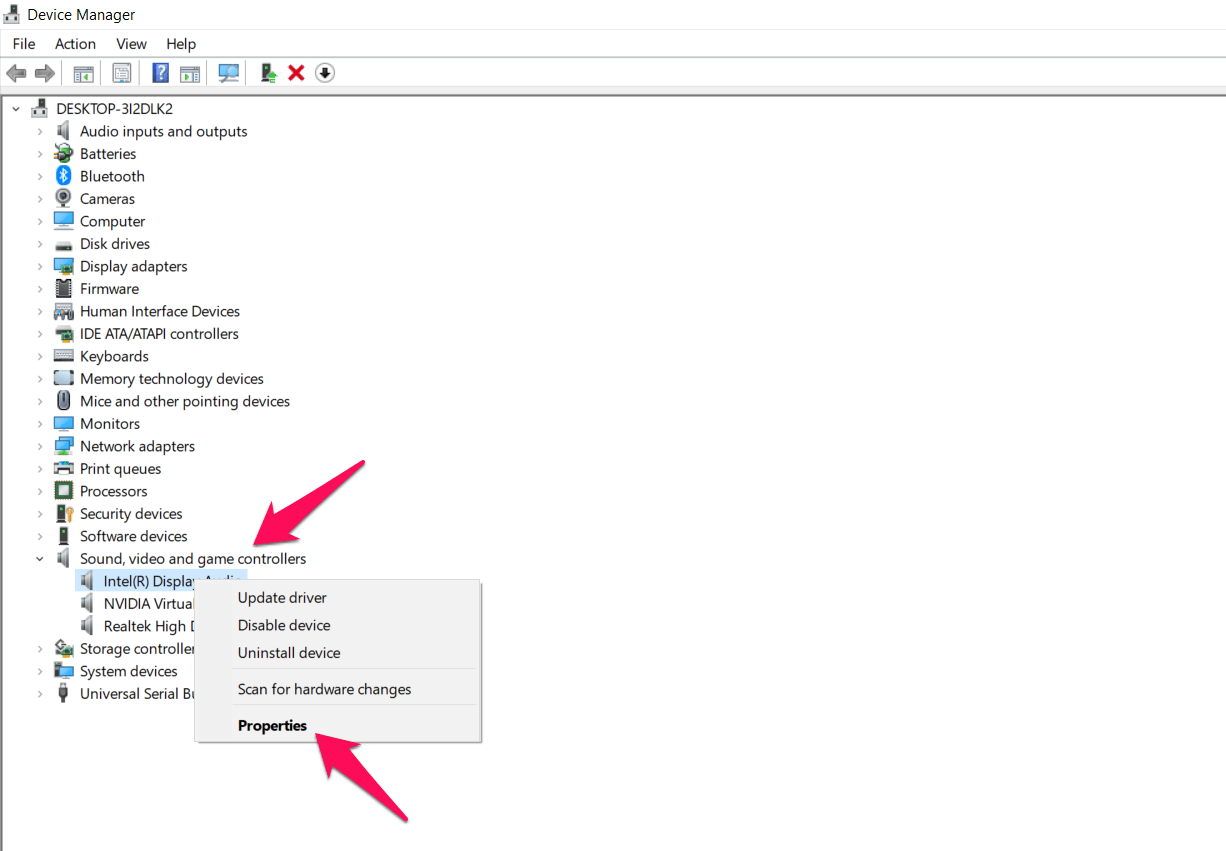Screen dimensions: 1226x851
Task: Expand the Storage controllers category
Action: pos(40,649)
